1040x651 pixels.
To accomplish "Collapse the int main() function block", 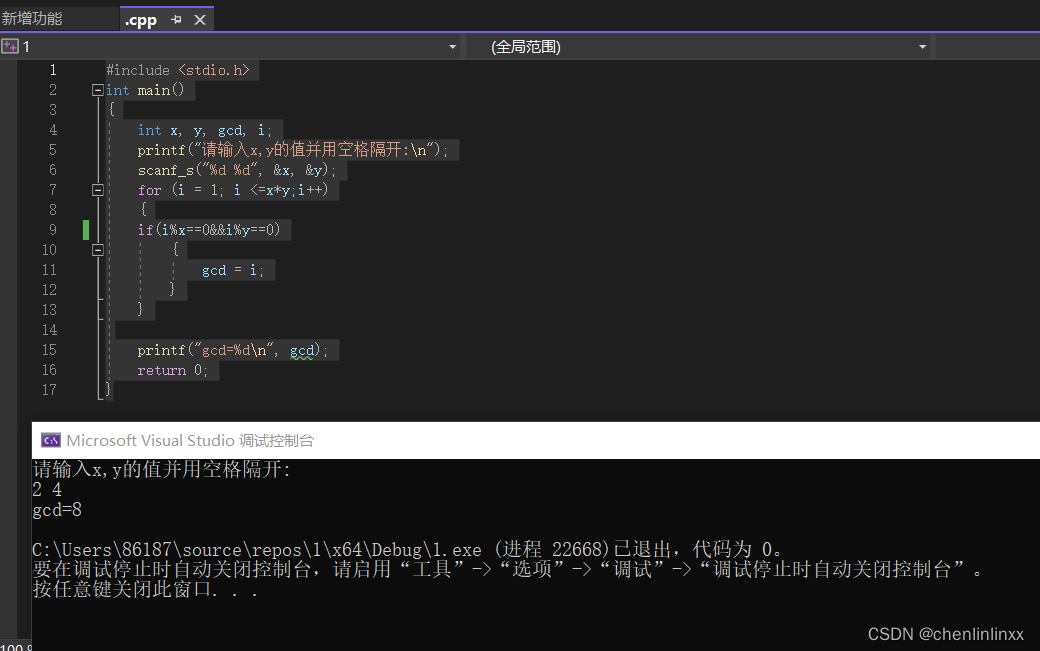I will tap(98, 90).
